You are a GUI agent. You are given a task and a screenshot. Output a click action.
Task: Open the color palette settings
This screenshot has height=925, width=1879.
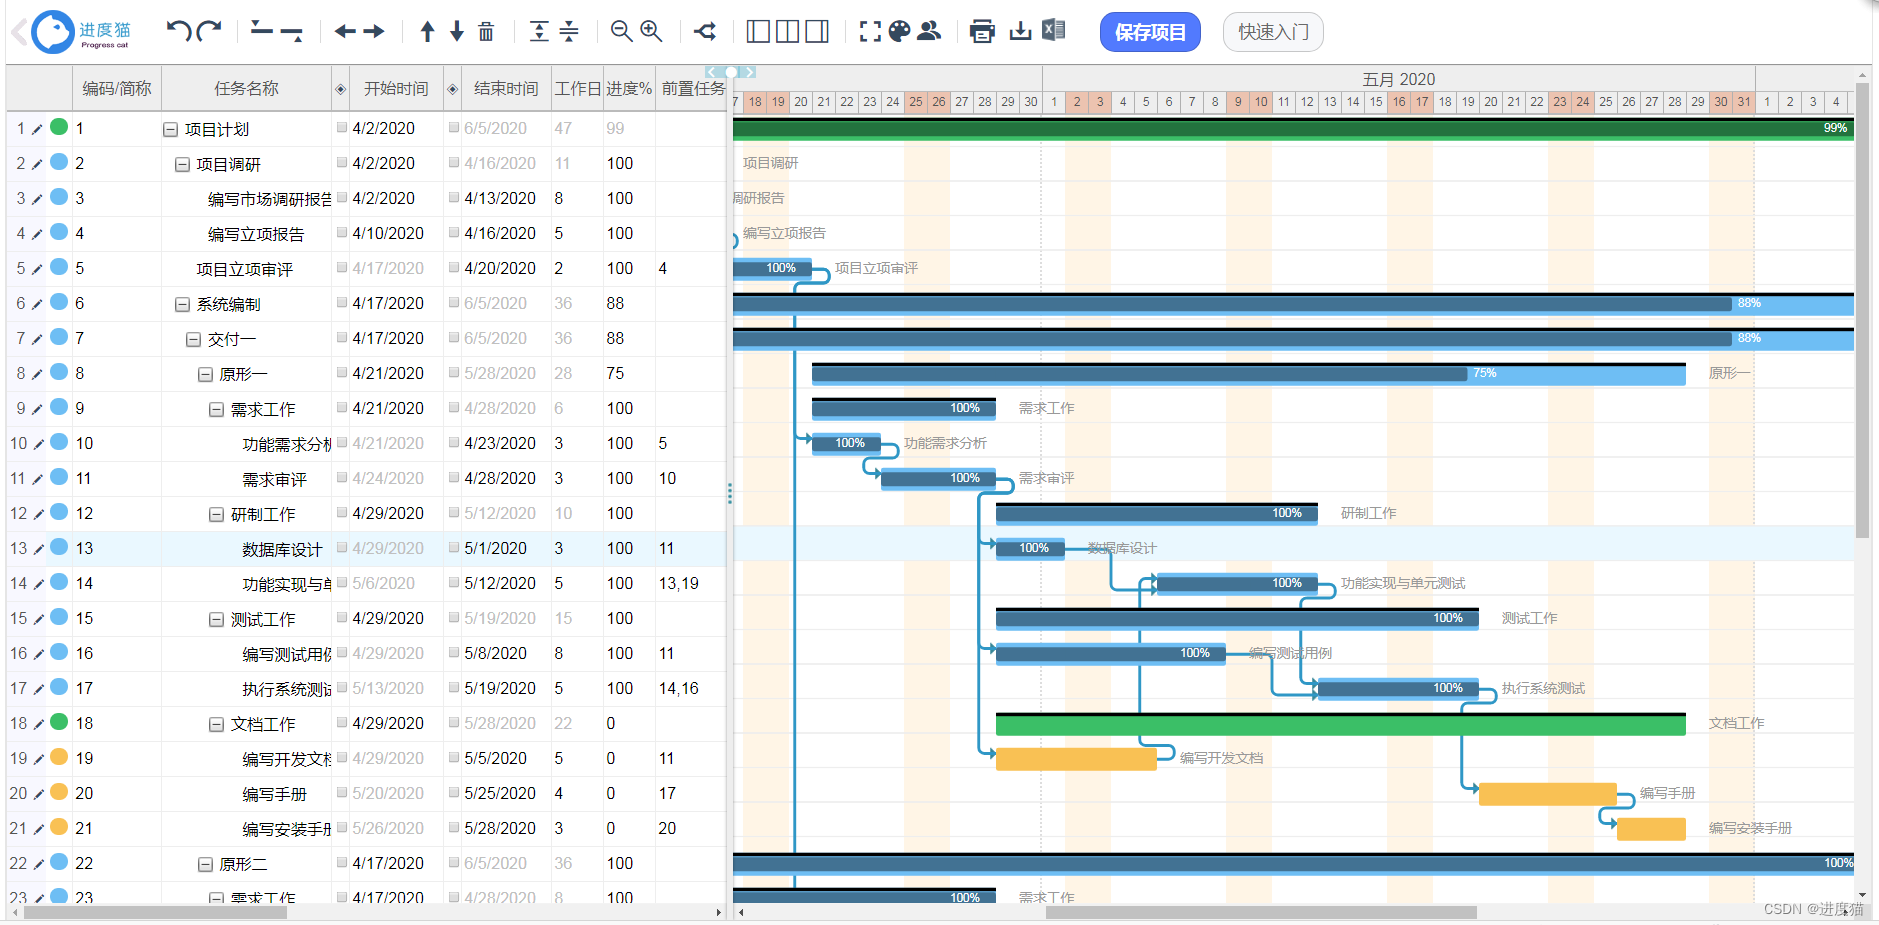point(899,32)
